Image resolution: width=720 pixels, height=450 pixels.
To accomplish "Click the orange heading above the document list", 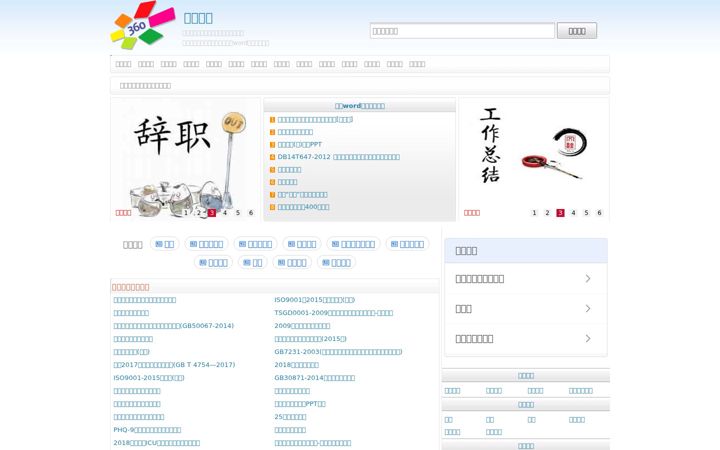I will point(130,287).
